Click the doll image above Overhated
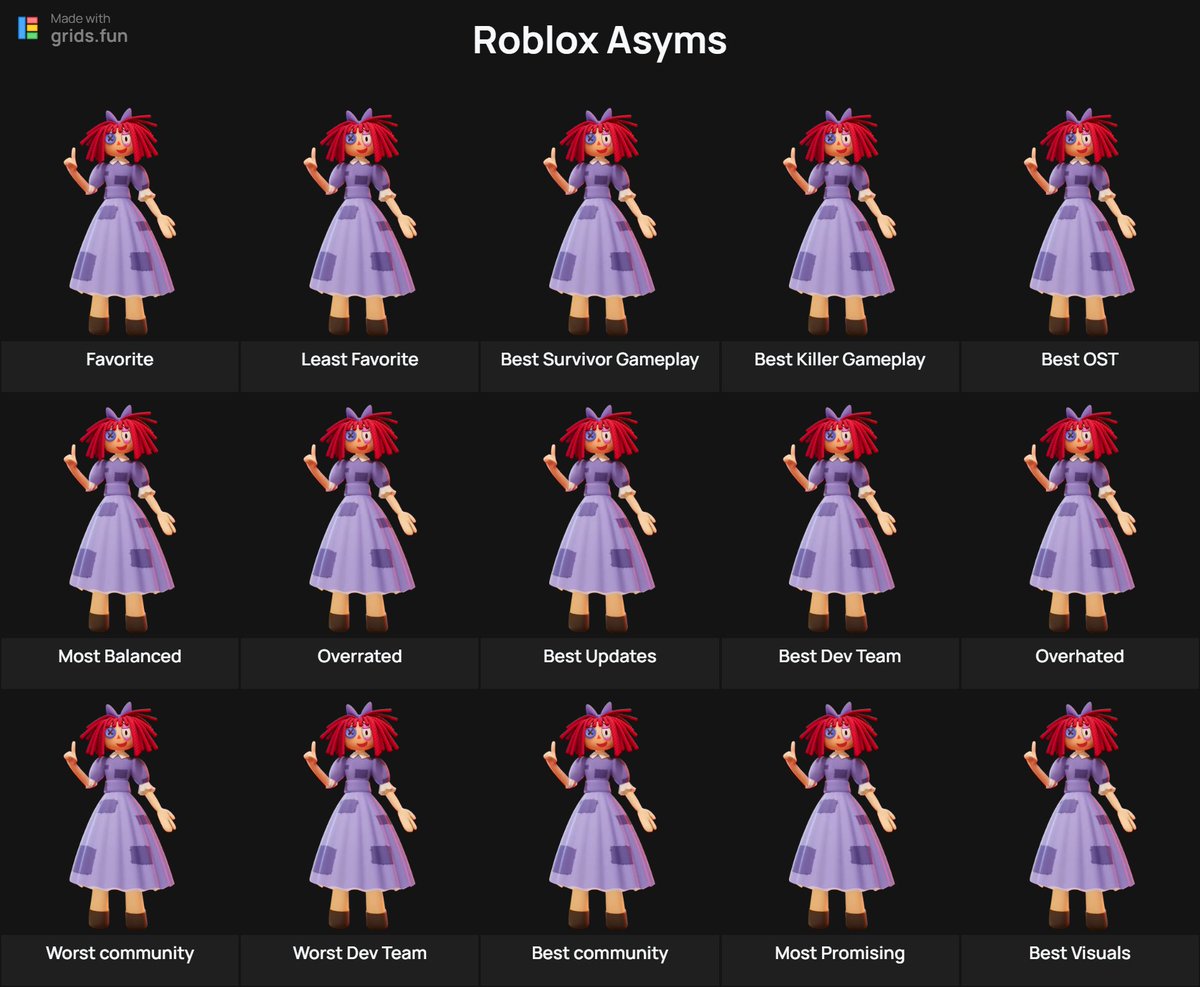Image resolution: width=1200 pixels, height=987 pixels. point(1080,519)
